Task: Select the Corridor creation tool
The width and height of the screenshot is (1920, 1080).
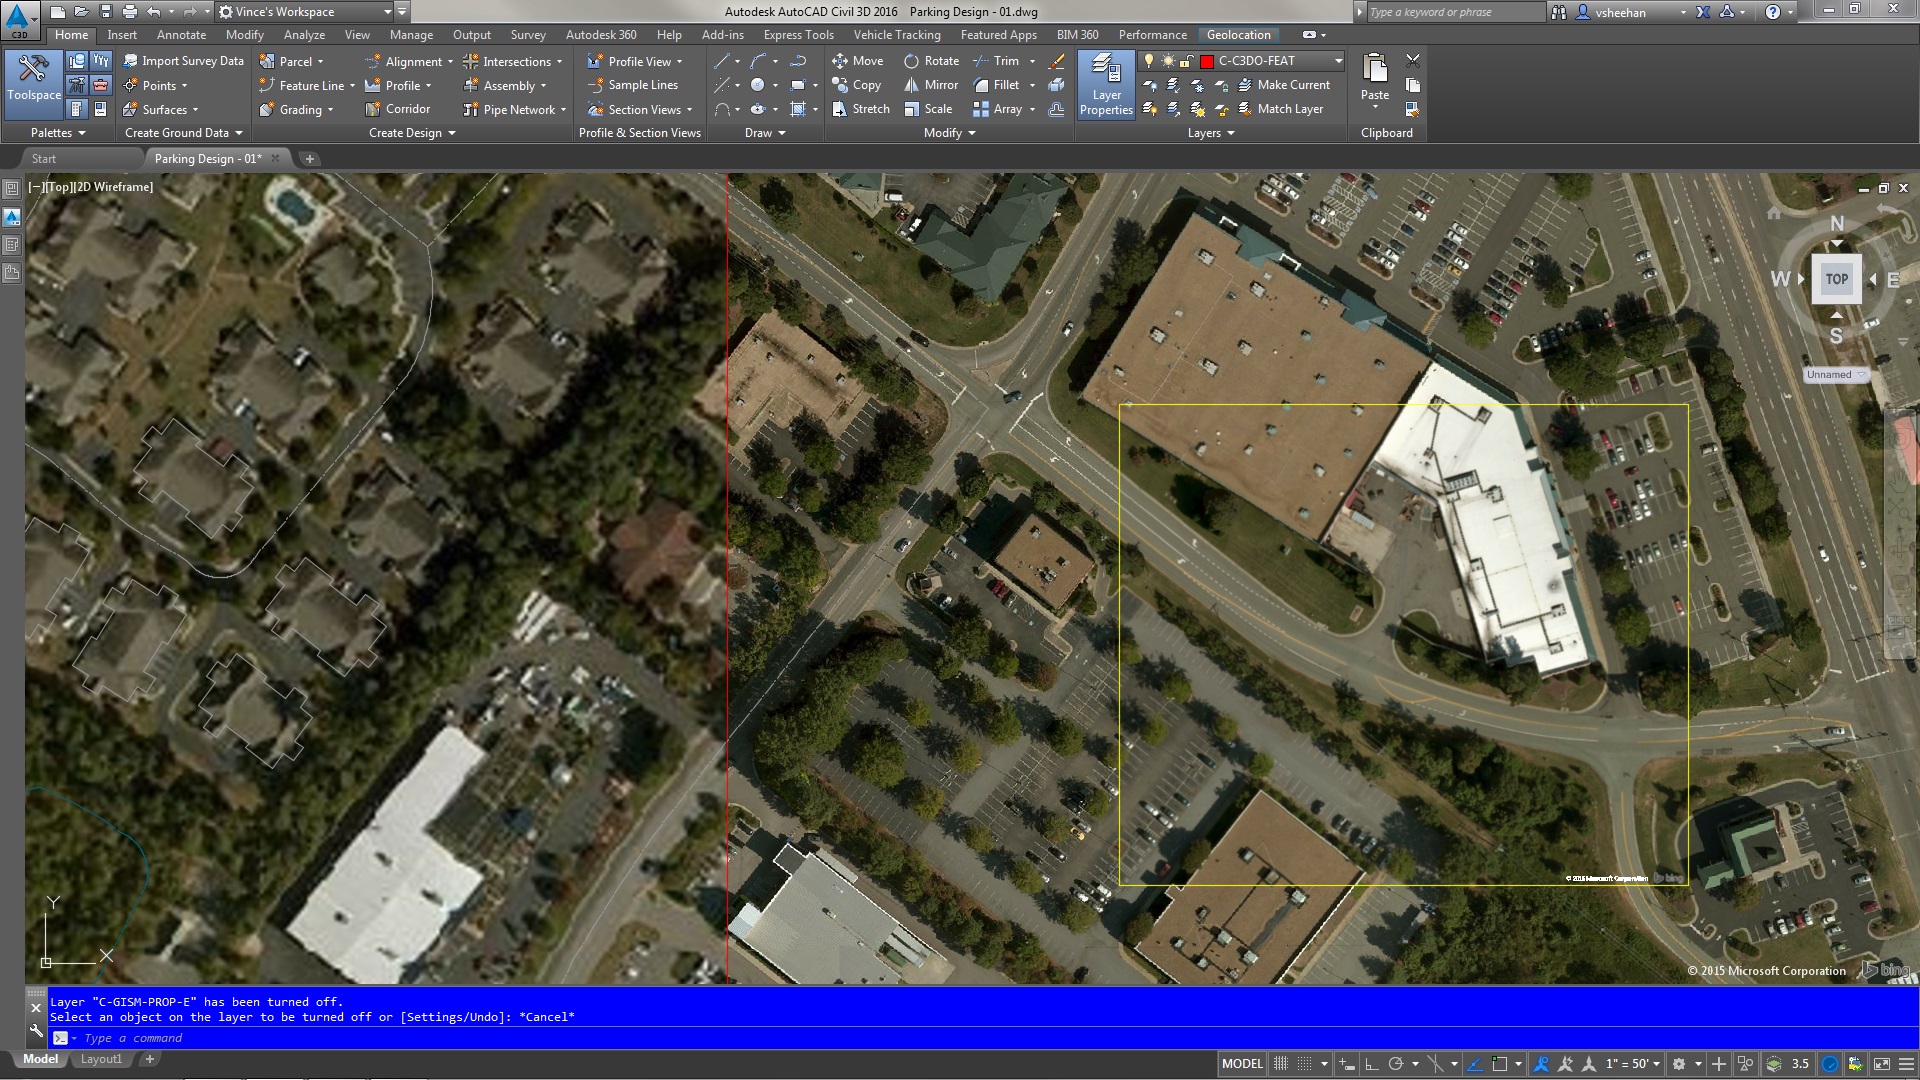Action: pos(400,109)
